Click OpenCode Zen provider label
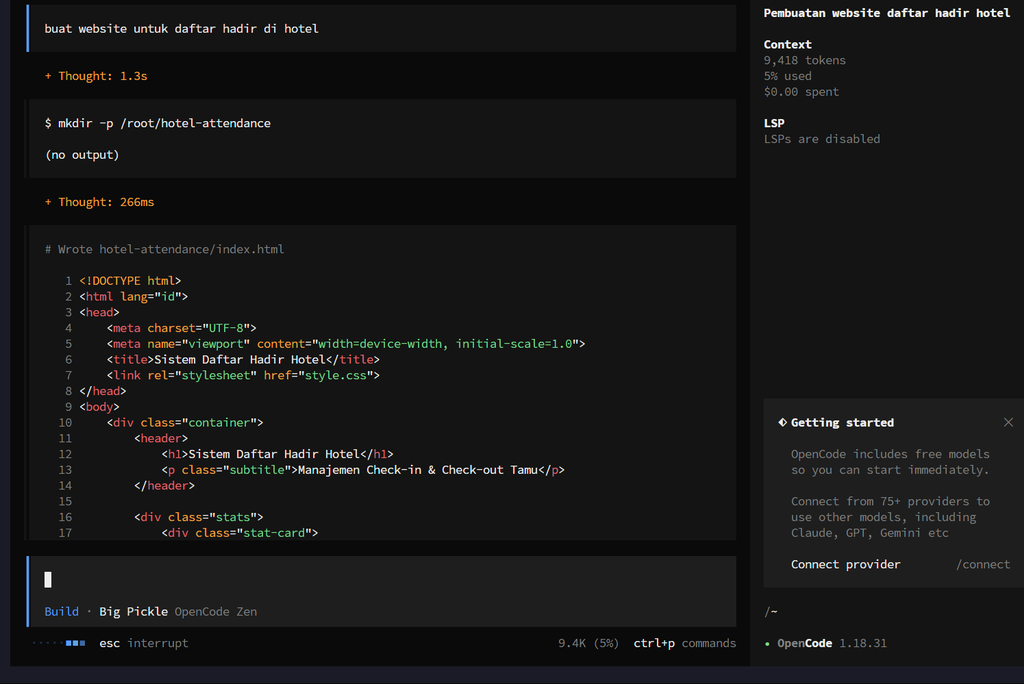 tap(216, 611)
